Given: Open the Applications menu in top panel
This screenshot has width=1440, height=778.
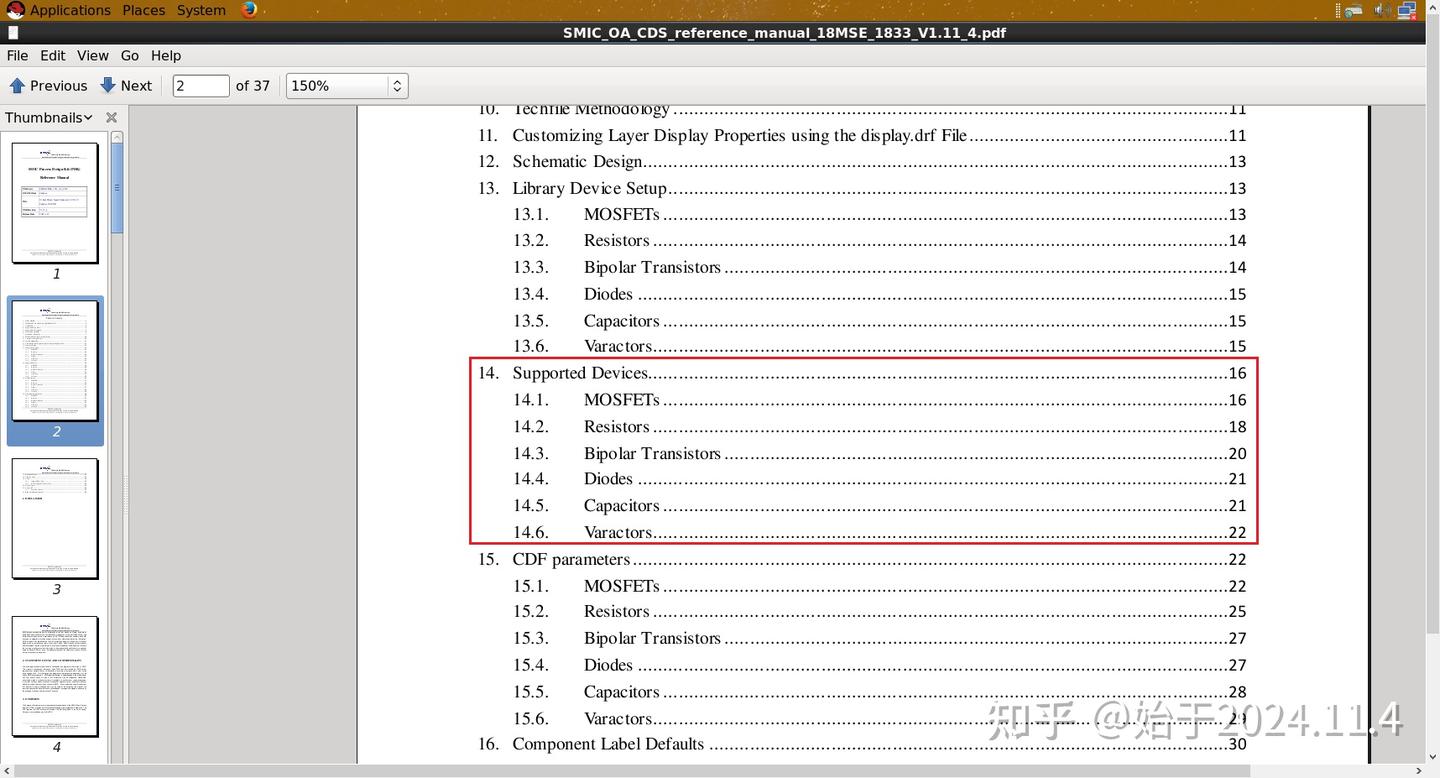Looking at the screenshot, I should pyautogui.click(x=59, y=10).
